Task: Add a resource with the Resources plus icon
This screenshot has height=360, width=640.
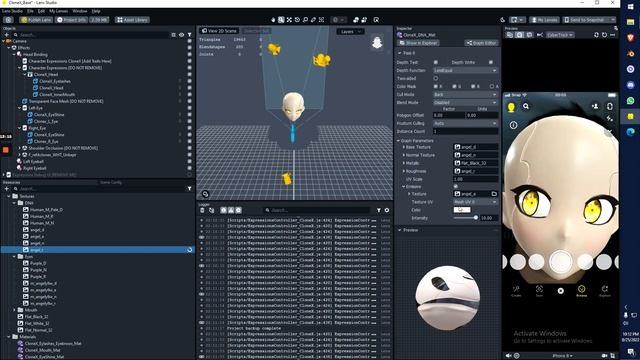Action: click(x=7, y=189)
